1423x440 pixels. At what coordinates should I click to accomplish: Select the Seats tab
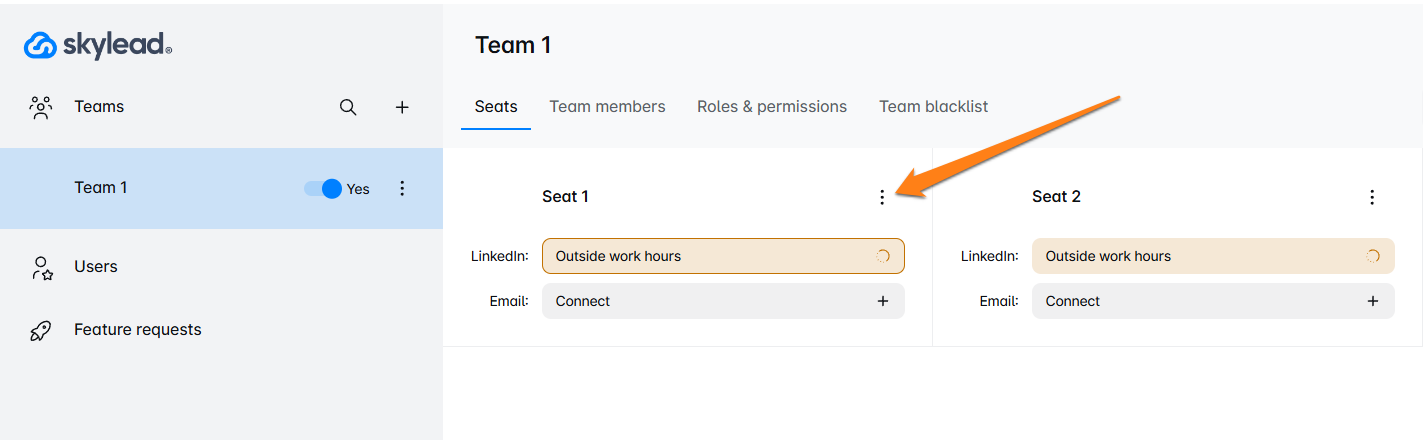[496, 107]
